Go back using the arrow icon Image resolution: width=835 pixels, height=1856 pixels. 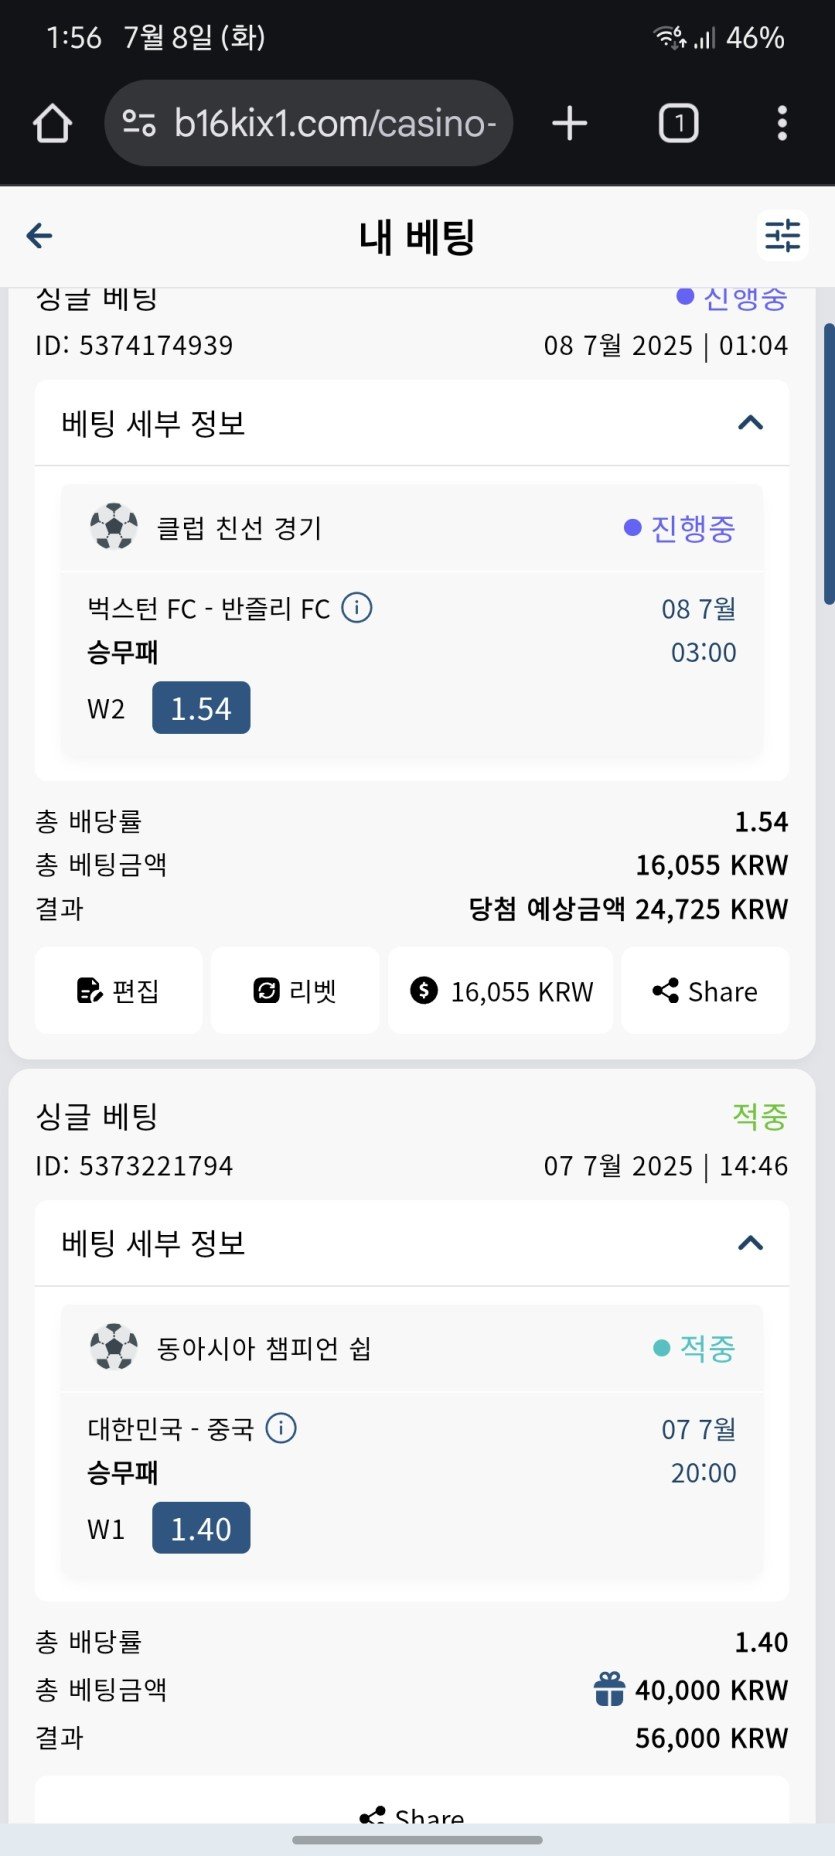pos(40,236)
